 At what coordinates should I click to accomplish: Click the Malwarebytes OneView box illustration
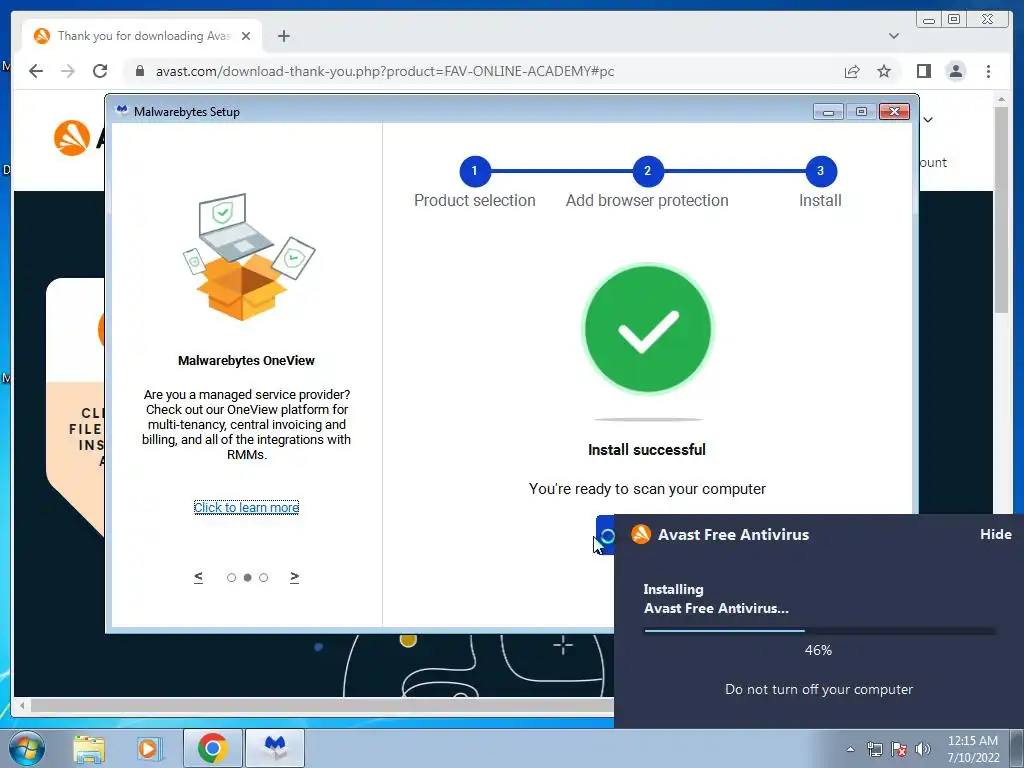[248, 257]
